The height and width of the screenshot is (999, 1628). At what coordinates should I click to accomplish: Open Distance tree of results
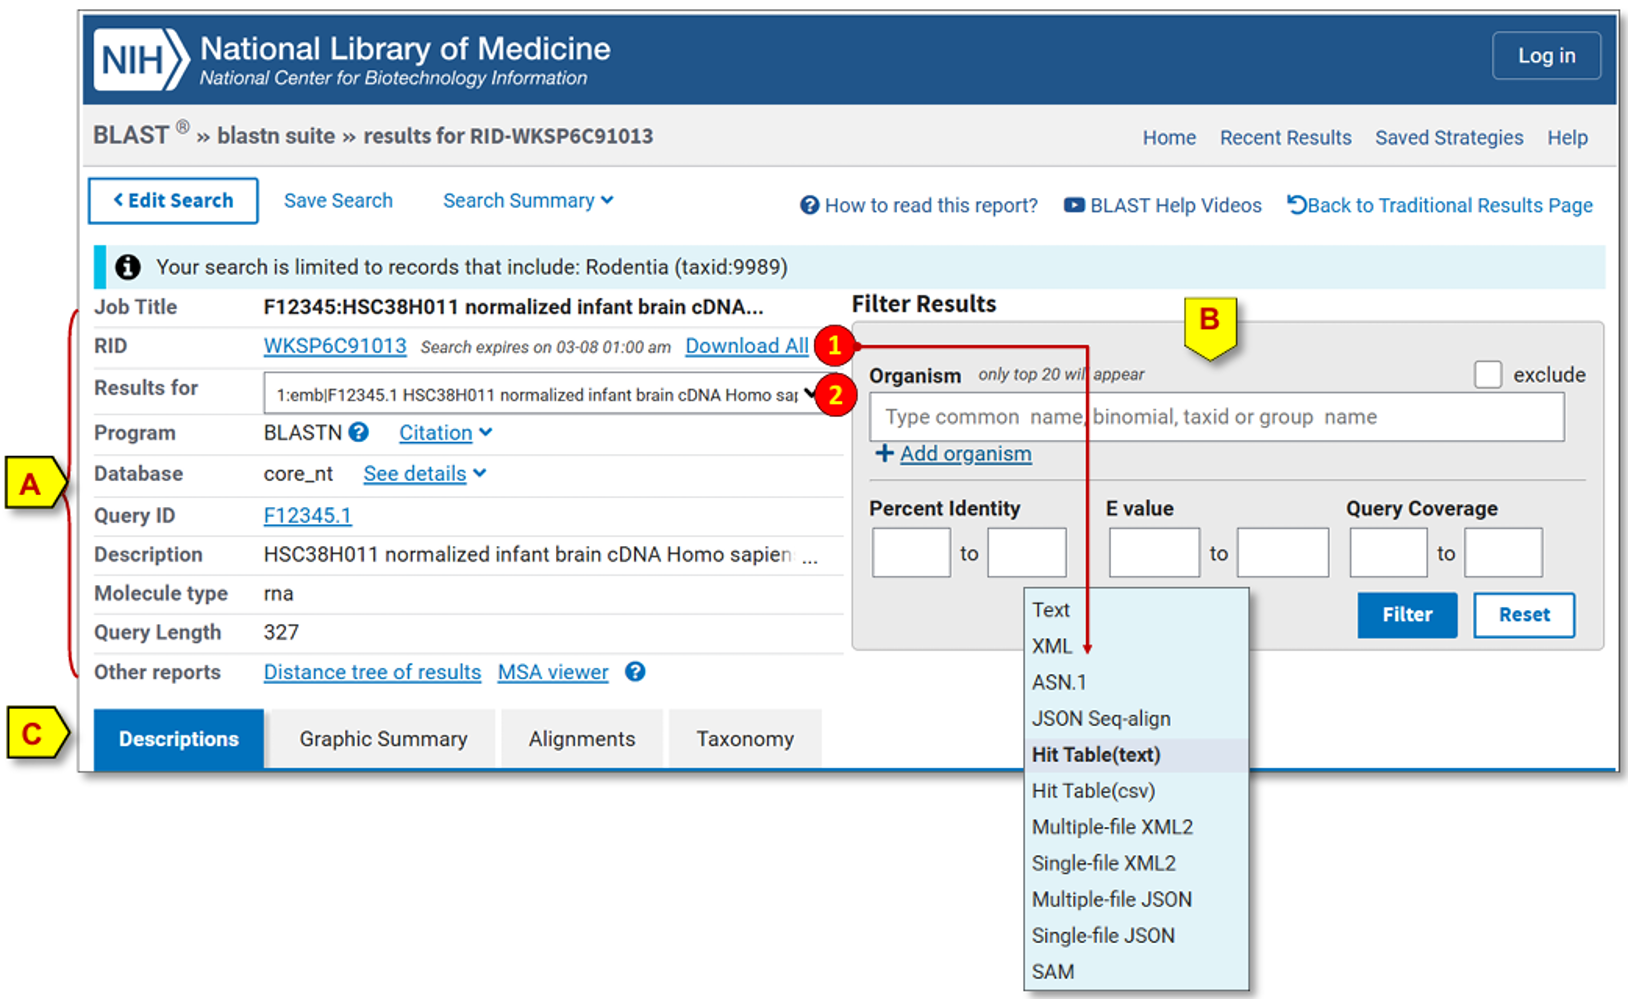coord(372,672)
